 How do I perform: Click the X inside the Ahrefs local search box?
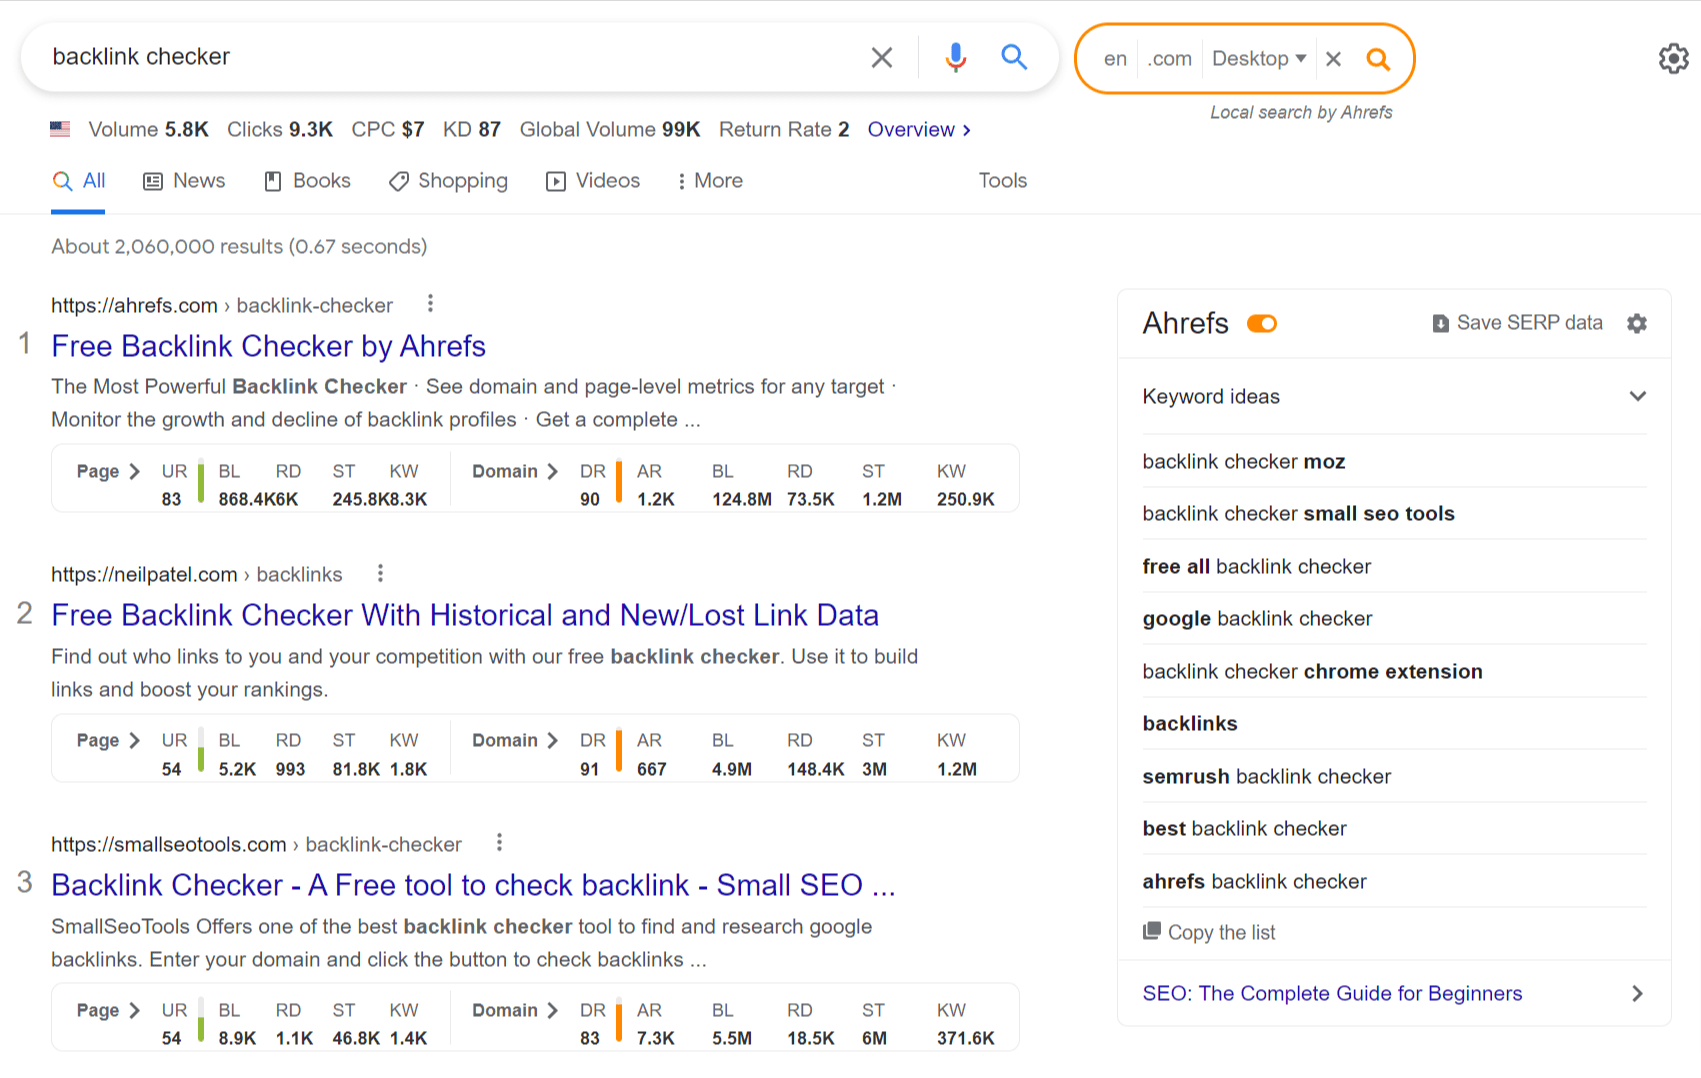(1334, 58)
